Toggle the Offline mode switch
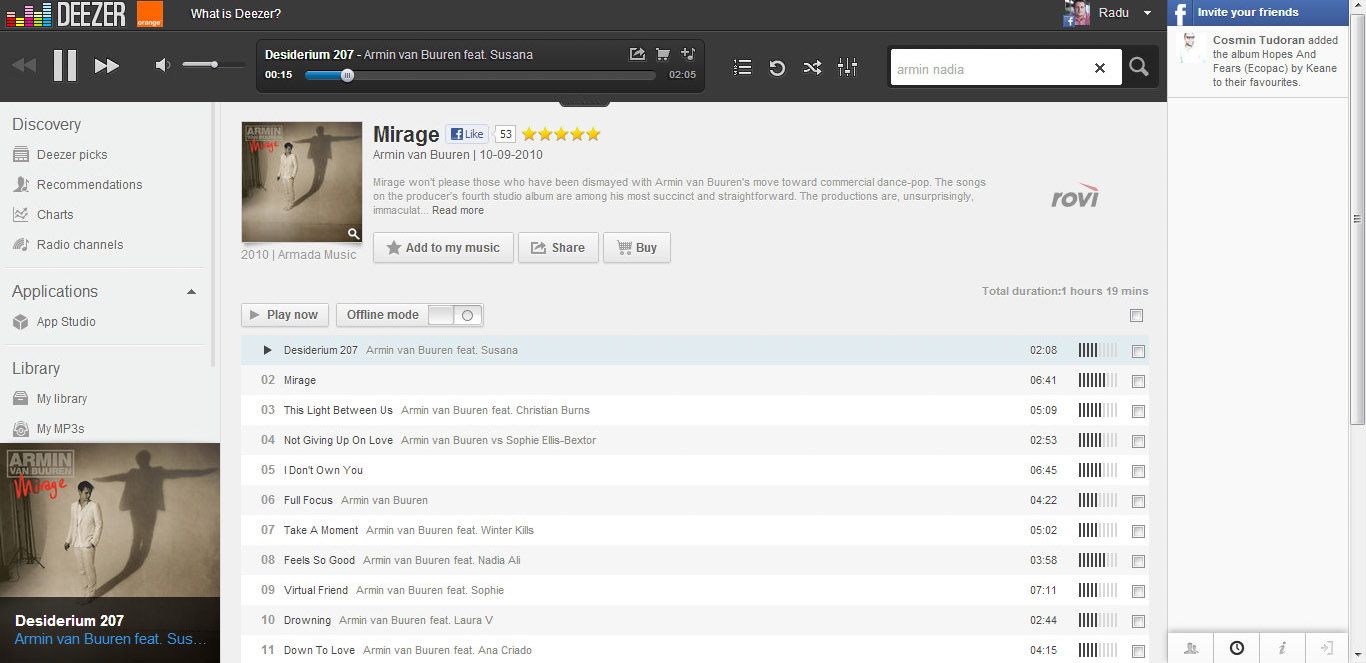The image size is (1366, 663). 455,315
